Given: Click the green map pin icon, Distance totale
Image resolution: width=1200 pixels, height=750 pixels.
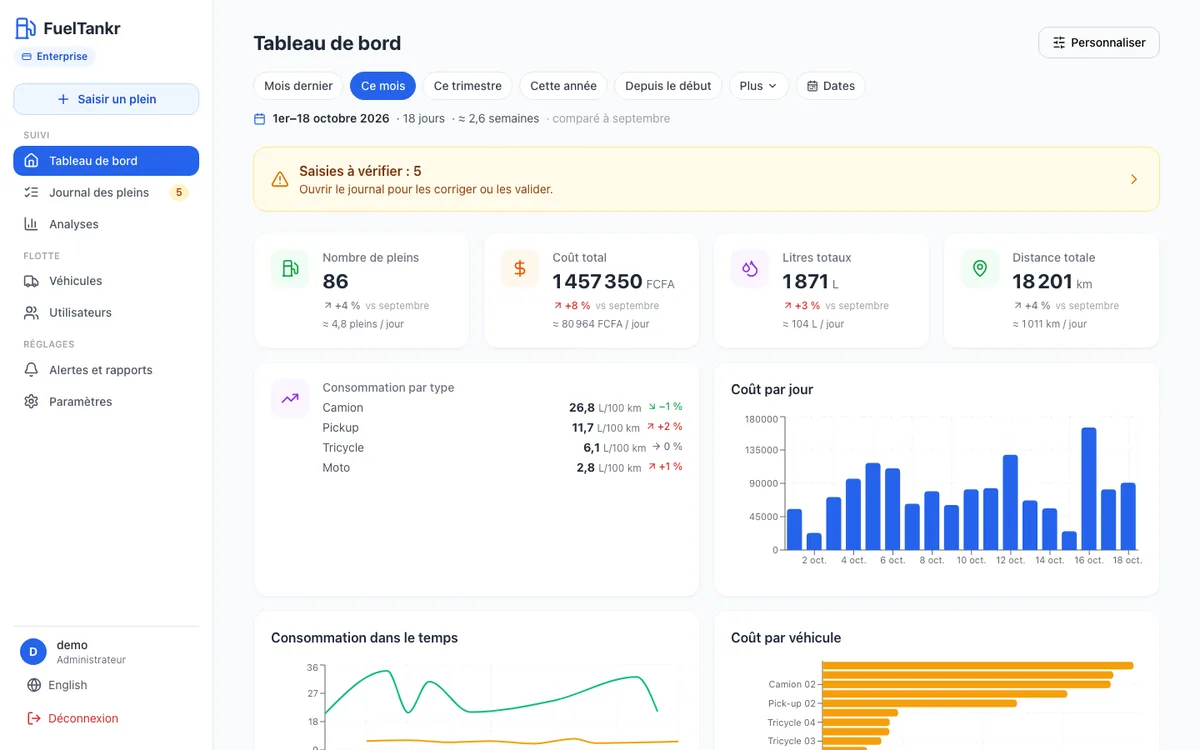Looking at the screenshot, I should click(980, 269).
